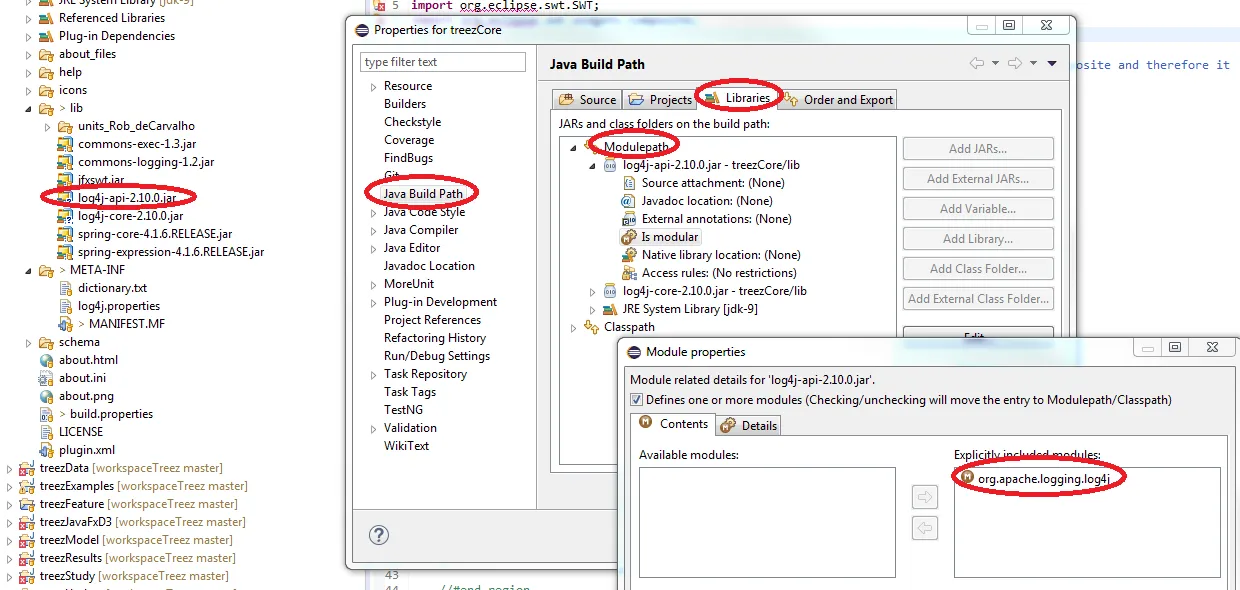Click the Referenced Libraries icon
The image size is (1240, 590).
click(47, 18)
